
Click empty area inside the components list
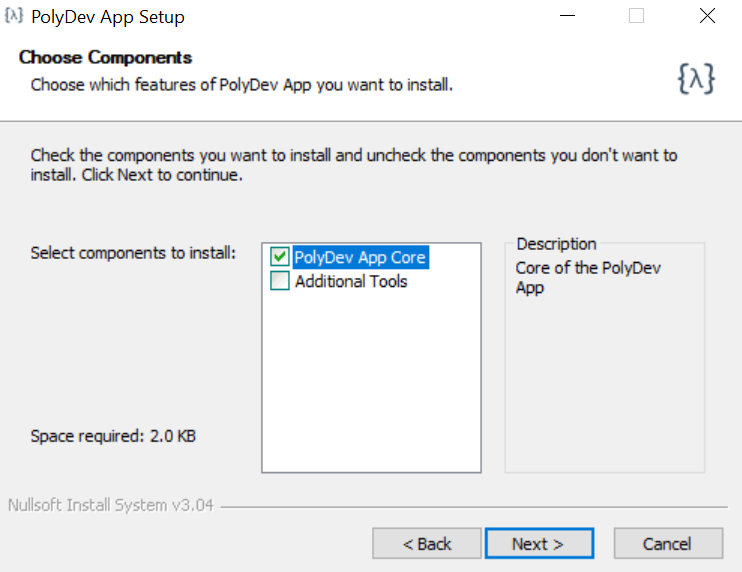370,390
